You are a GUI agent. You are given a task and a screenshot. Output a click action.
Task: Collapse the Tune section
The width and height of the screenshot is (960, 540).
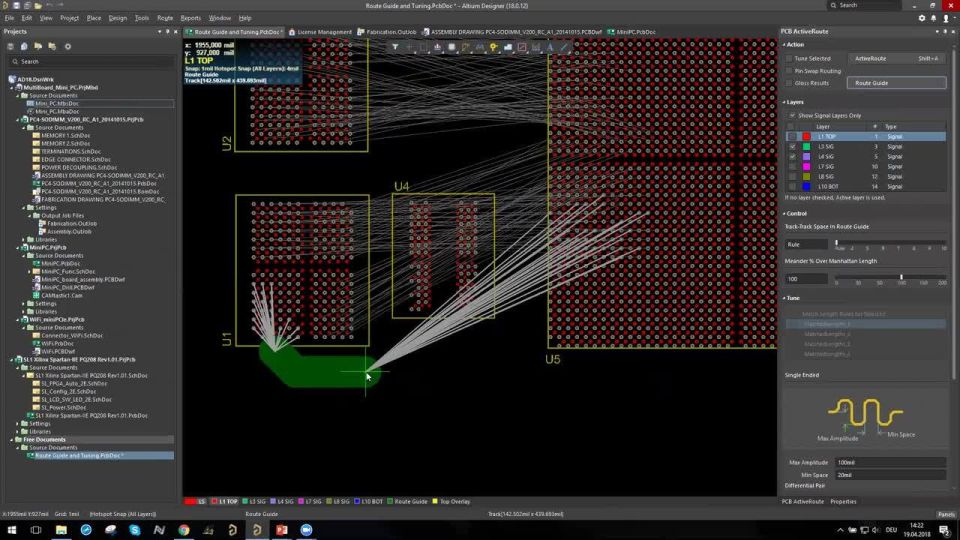tap(784, 298)
